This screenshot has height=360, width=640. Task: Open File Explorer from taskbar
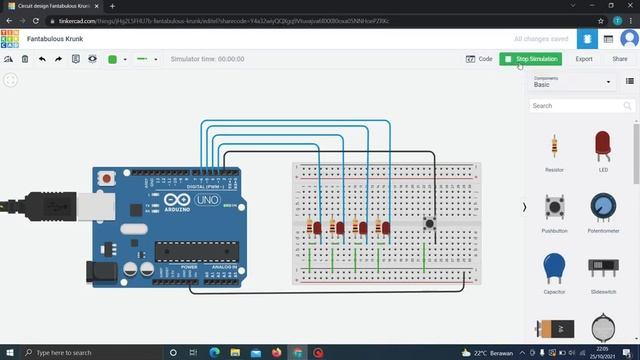(x=235, y=352)
